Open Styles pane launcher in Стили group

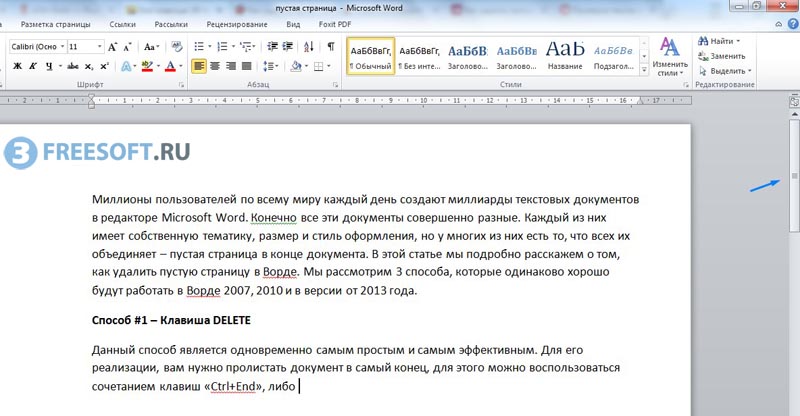pos(686,85)
